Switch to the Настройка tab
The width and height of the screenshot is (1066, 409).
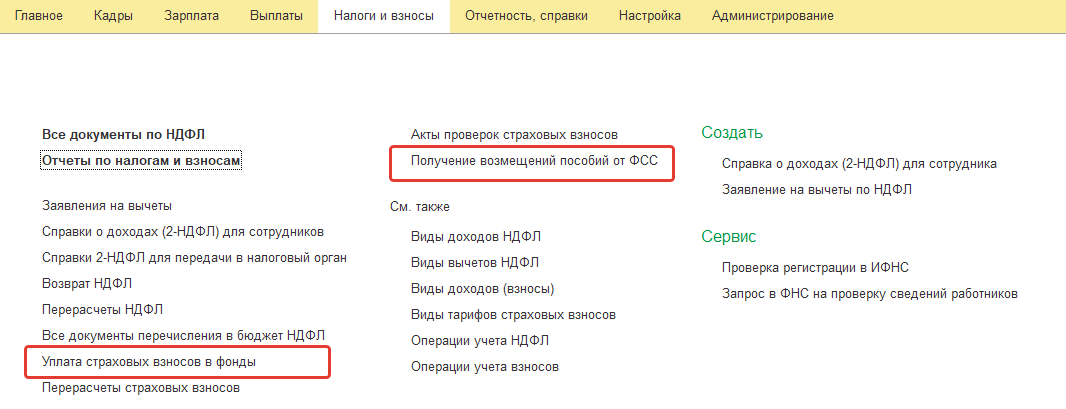pyautogui.click(x=650, y=16)
